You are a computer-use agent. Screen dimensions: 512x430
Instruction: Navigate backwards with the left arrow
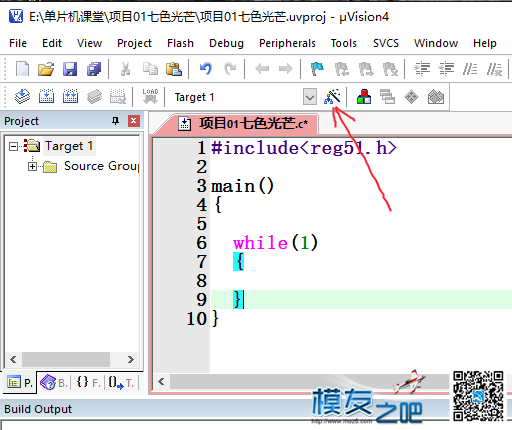tap(262, 69)
